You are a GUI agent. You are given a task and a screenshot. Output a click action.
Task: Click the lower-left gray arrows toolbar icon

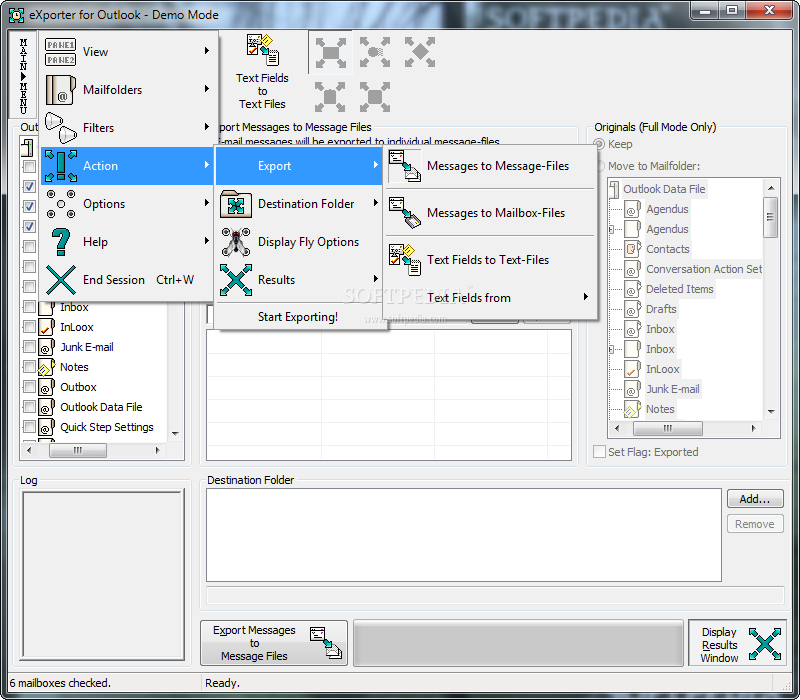[330, 96]
